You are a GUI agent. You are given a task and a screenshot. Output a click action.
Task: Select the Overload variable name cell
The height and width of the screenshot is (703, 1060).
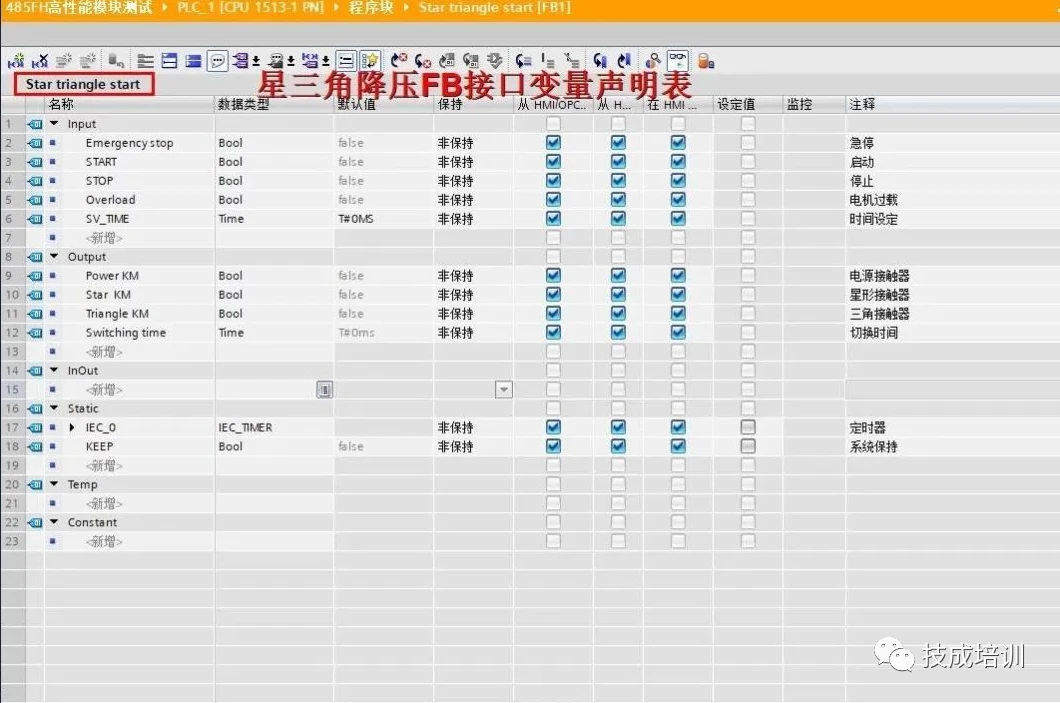110,200
